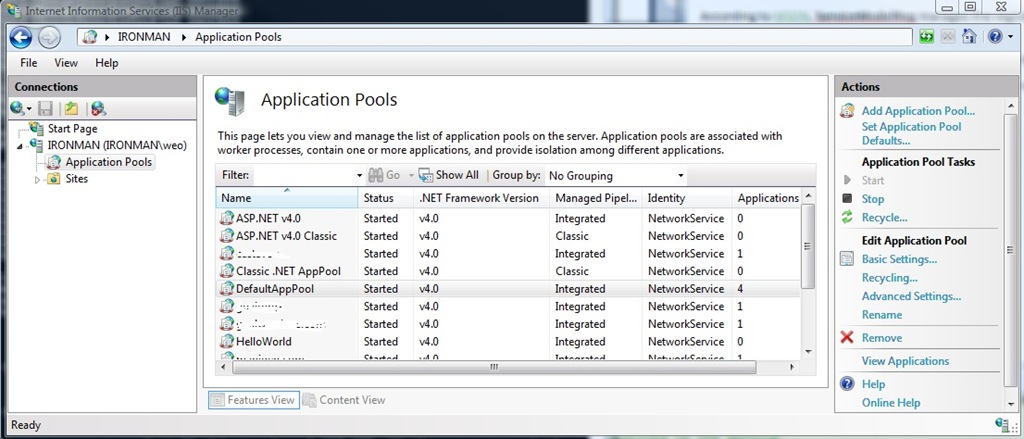Click scroll down arrow of pool list
This screenshot has height=439, width=1024.
tap(808, 352)
